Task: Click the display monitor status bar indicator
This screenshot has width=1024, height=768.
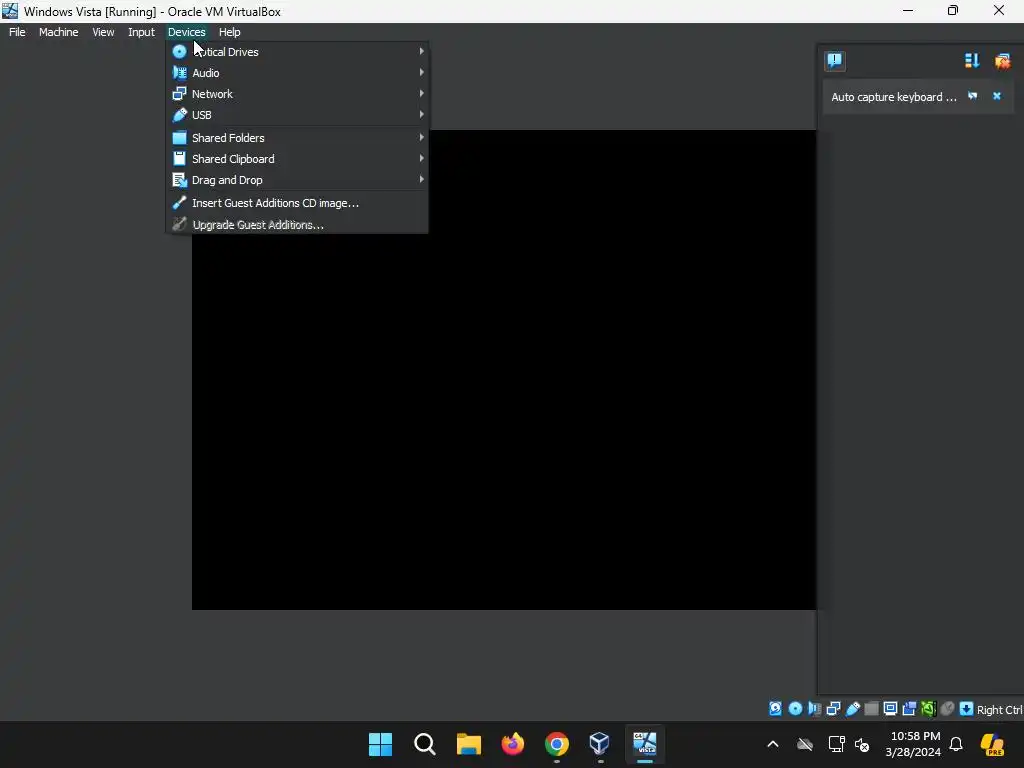Action: click(890, 709)
